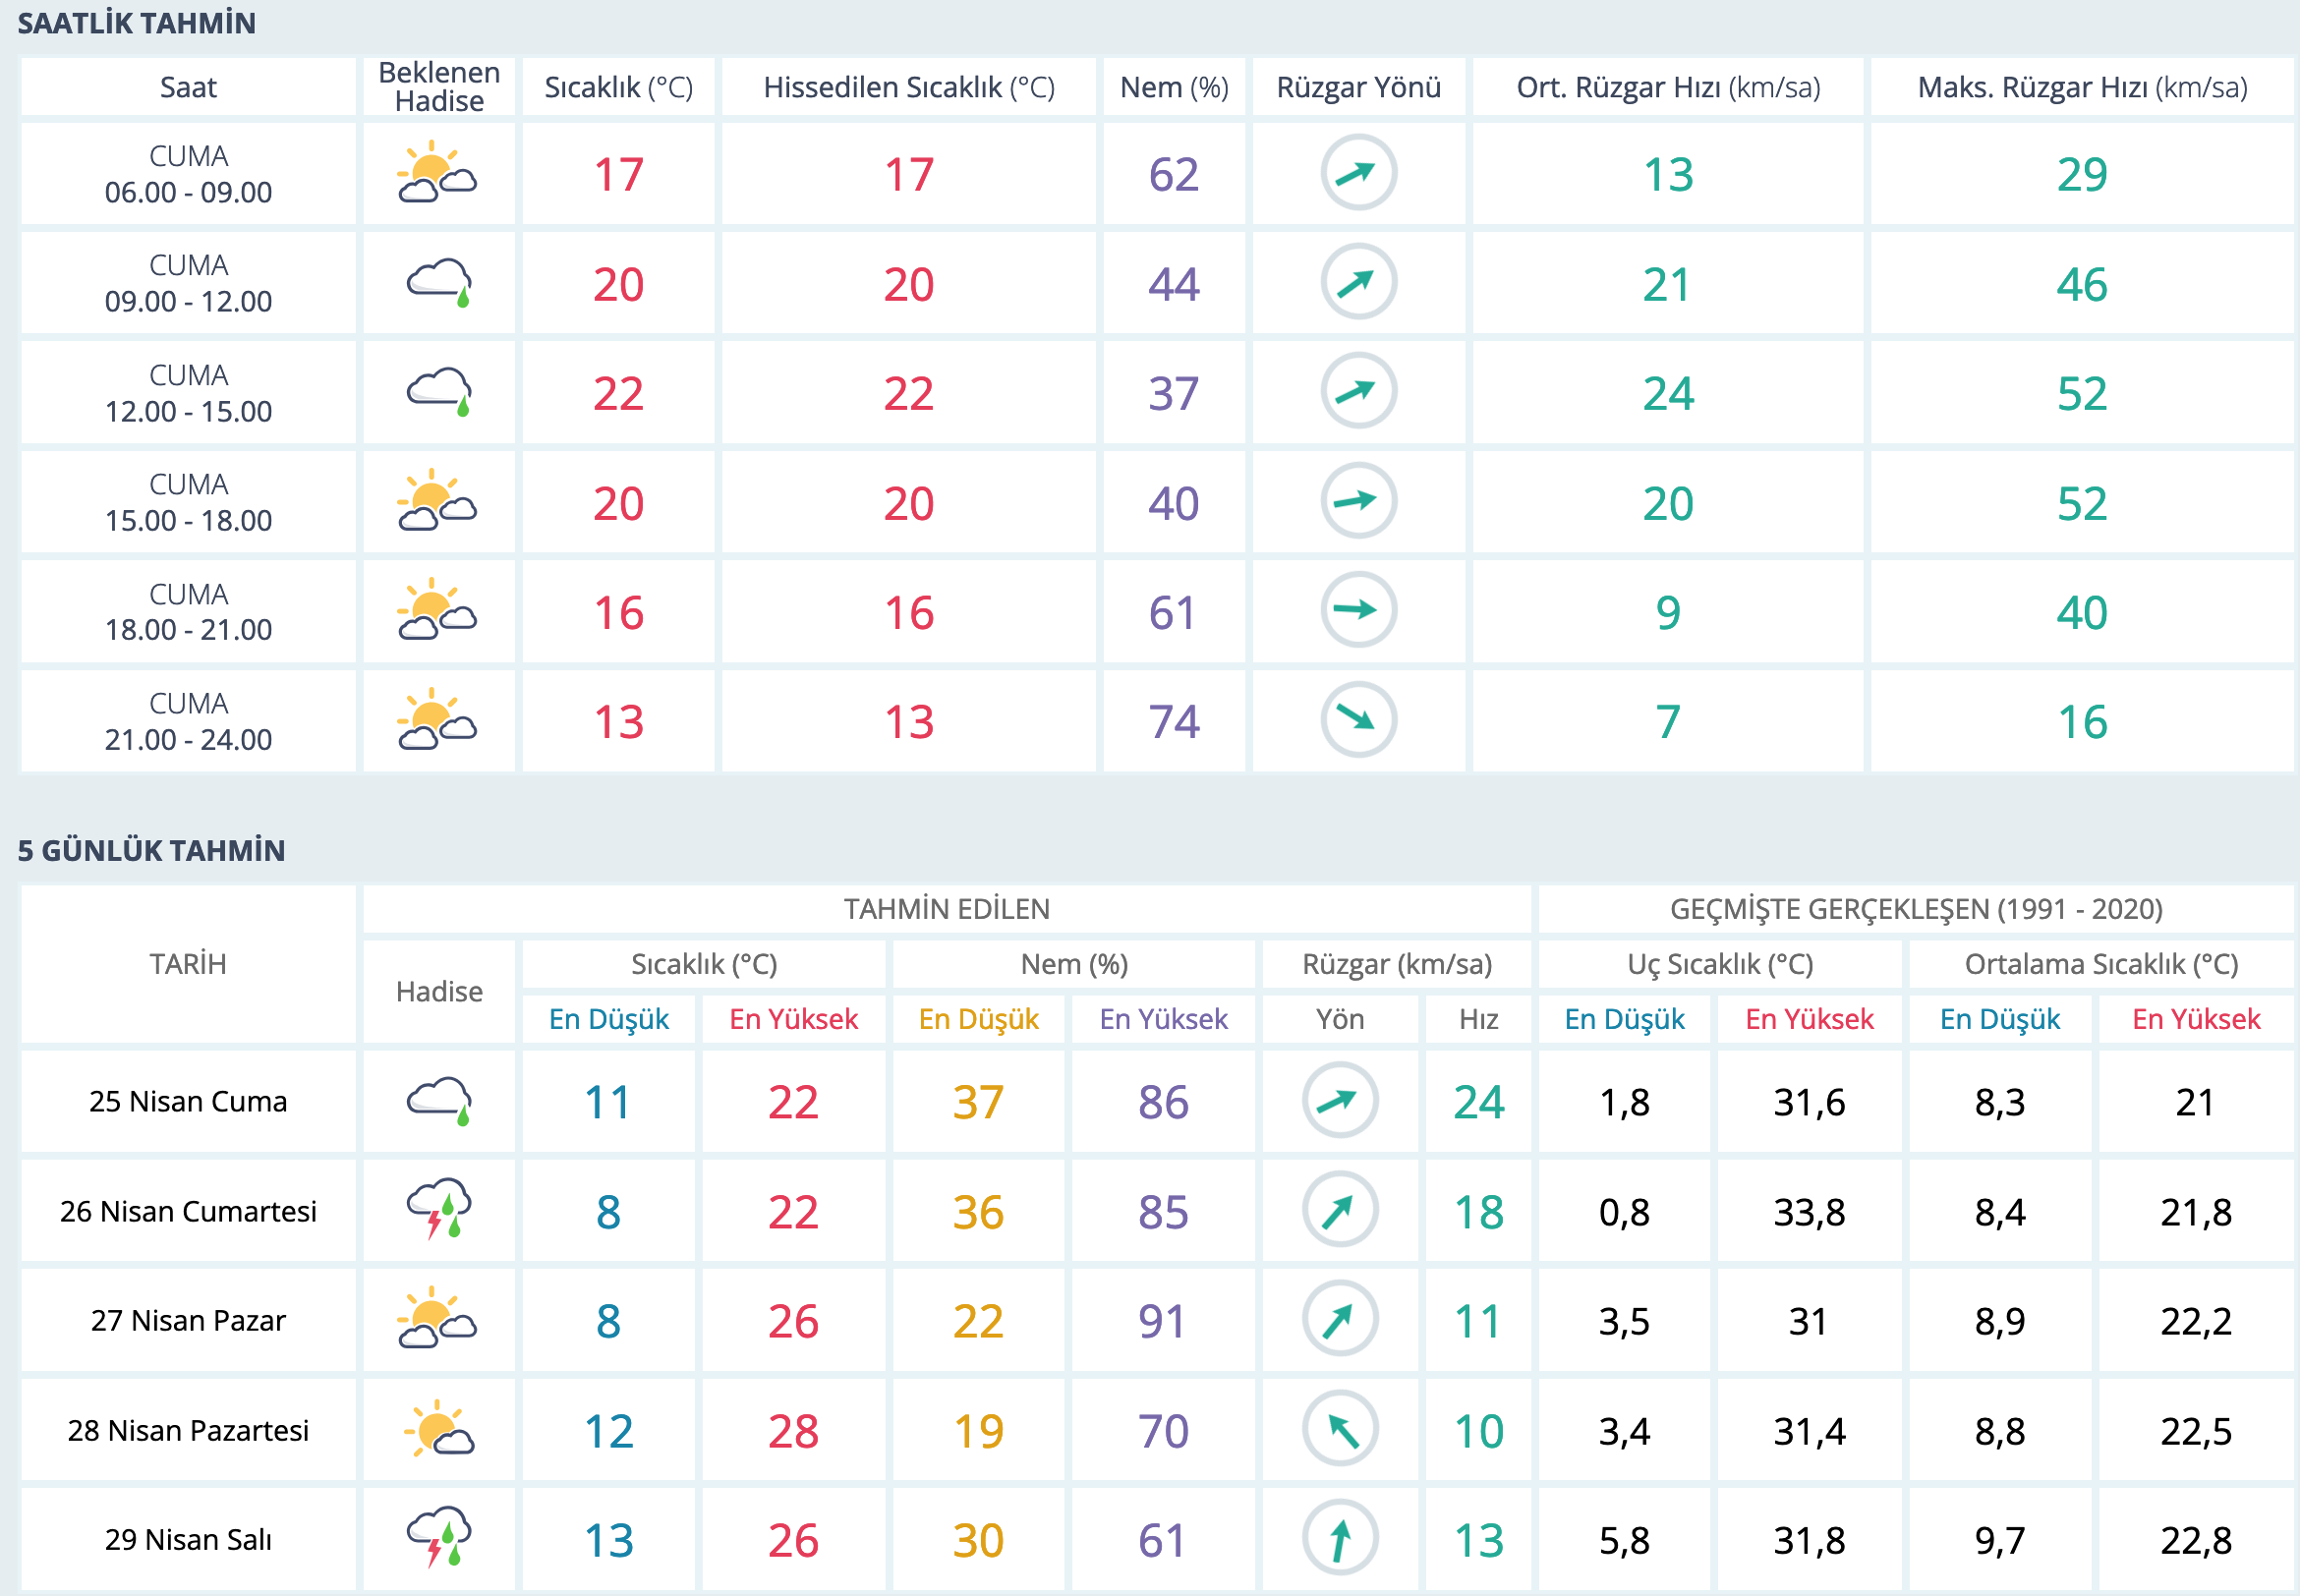Select the 25 Nisan Cuma row label

tap(188, 1102)
